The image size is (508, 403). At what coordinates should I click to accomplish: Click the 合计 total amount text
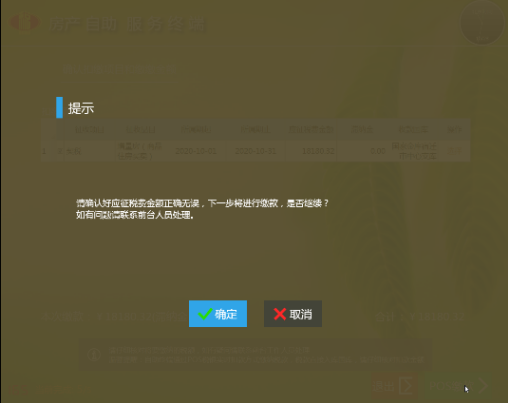click(x=420, y=317)
